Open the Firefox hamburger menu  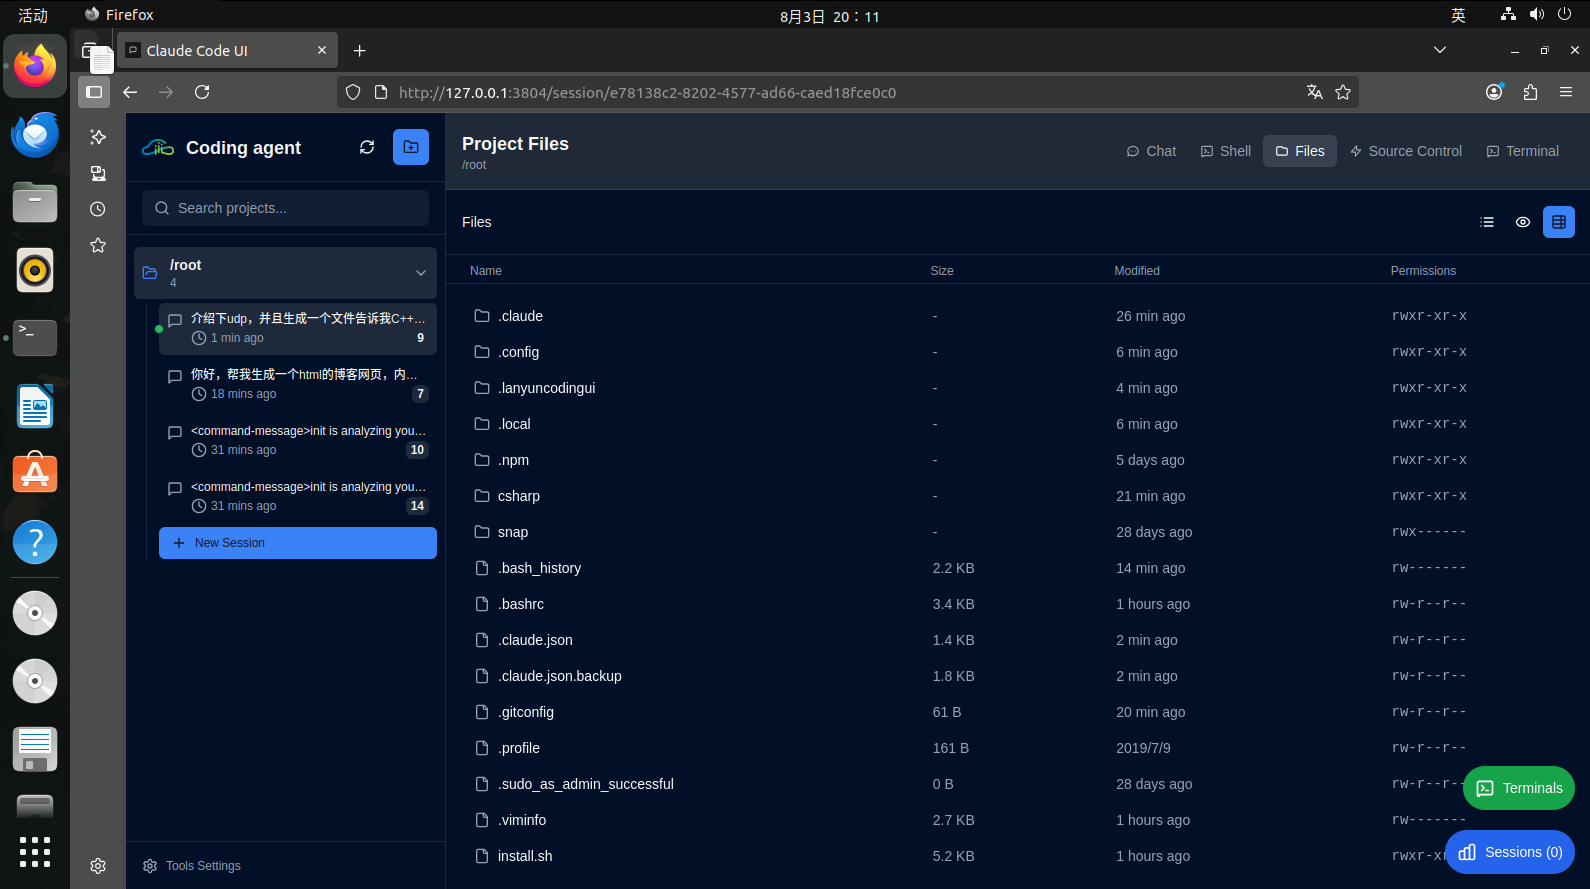[x=1566, y=92]
